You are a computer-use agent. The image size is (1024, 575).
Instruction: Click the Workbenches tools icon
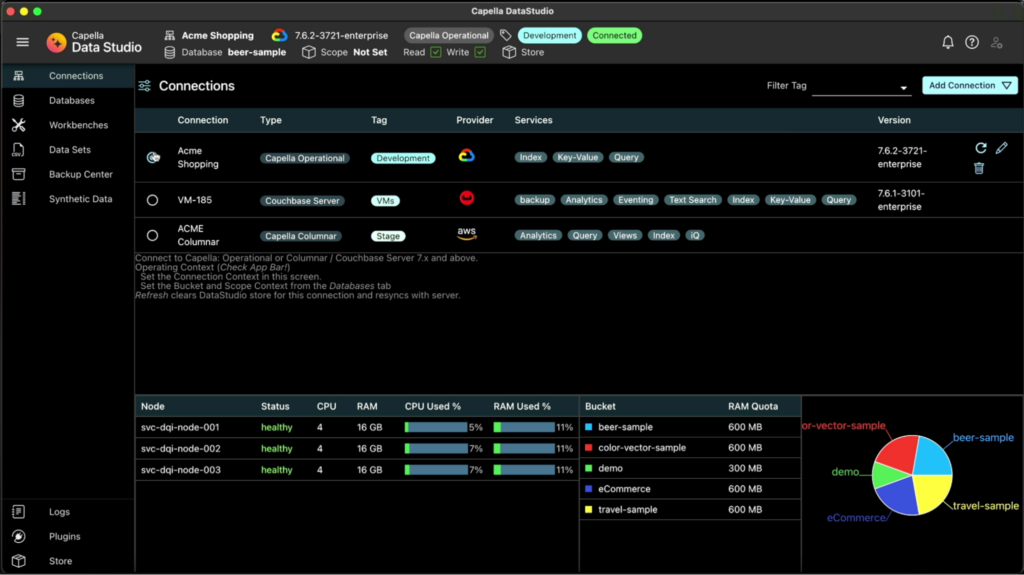[x=18, y=125]
